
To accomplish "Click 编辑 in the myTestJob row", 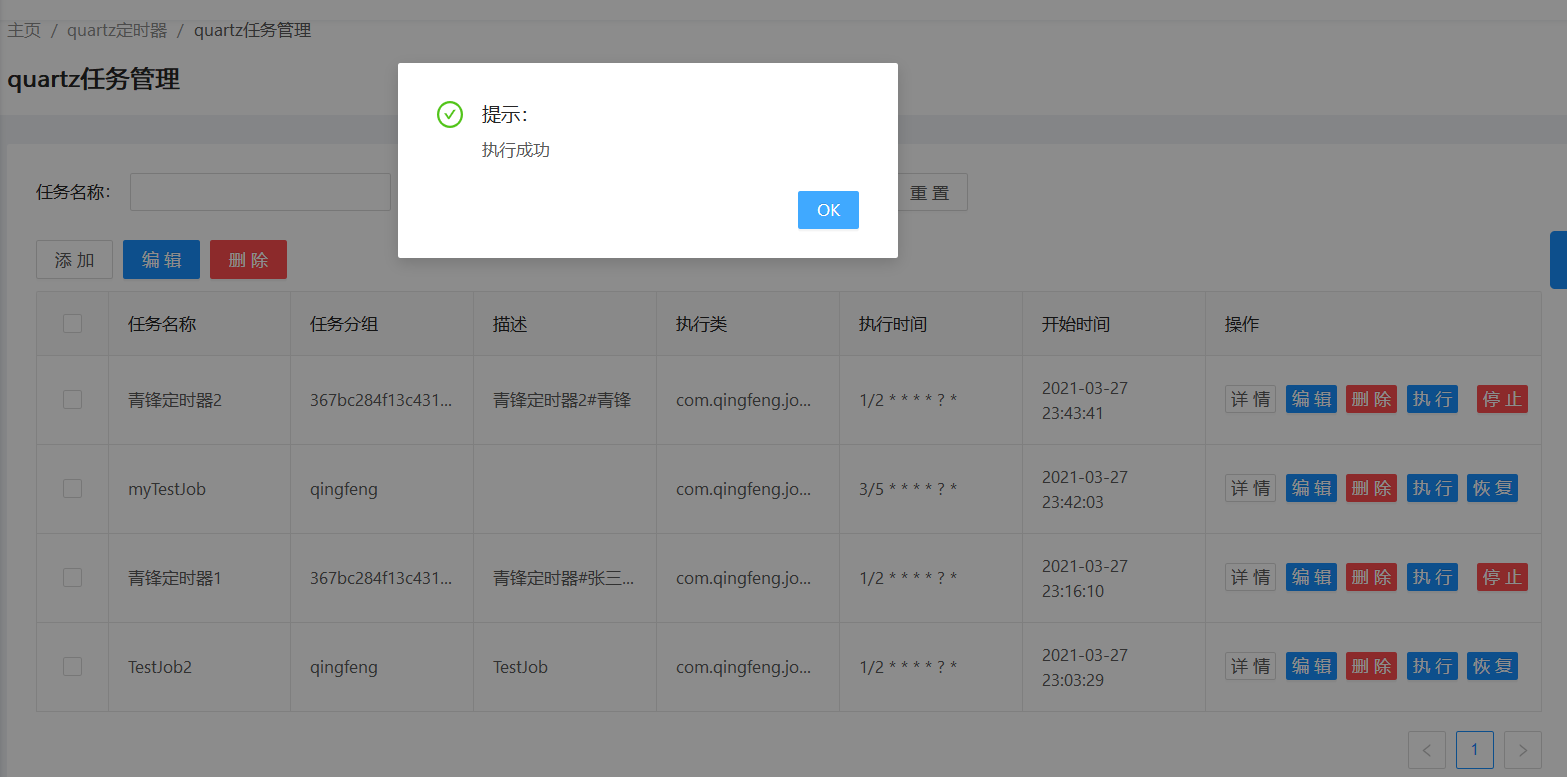I will pyautogui.click(x=1311, y=488).
